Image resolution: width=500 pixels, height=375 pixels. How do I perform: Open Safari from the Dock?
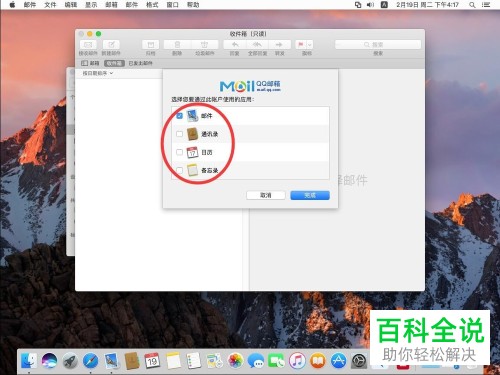coord(90,361)
